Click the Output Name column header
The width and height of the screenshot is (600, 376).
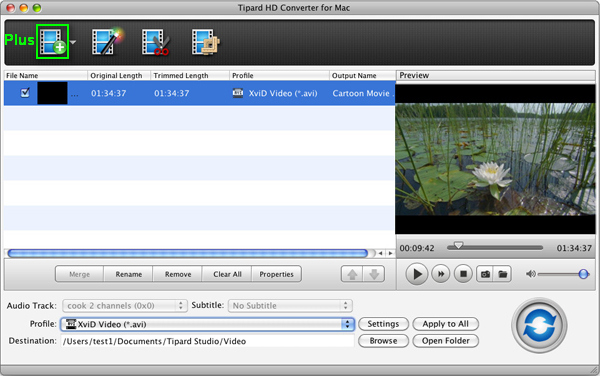pyautogui.click(x=362, y=75)
